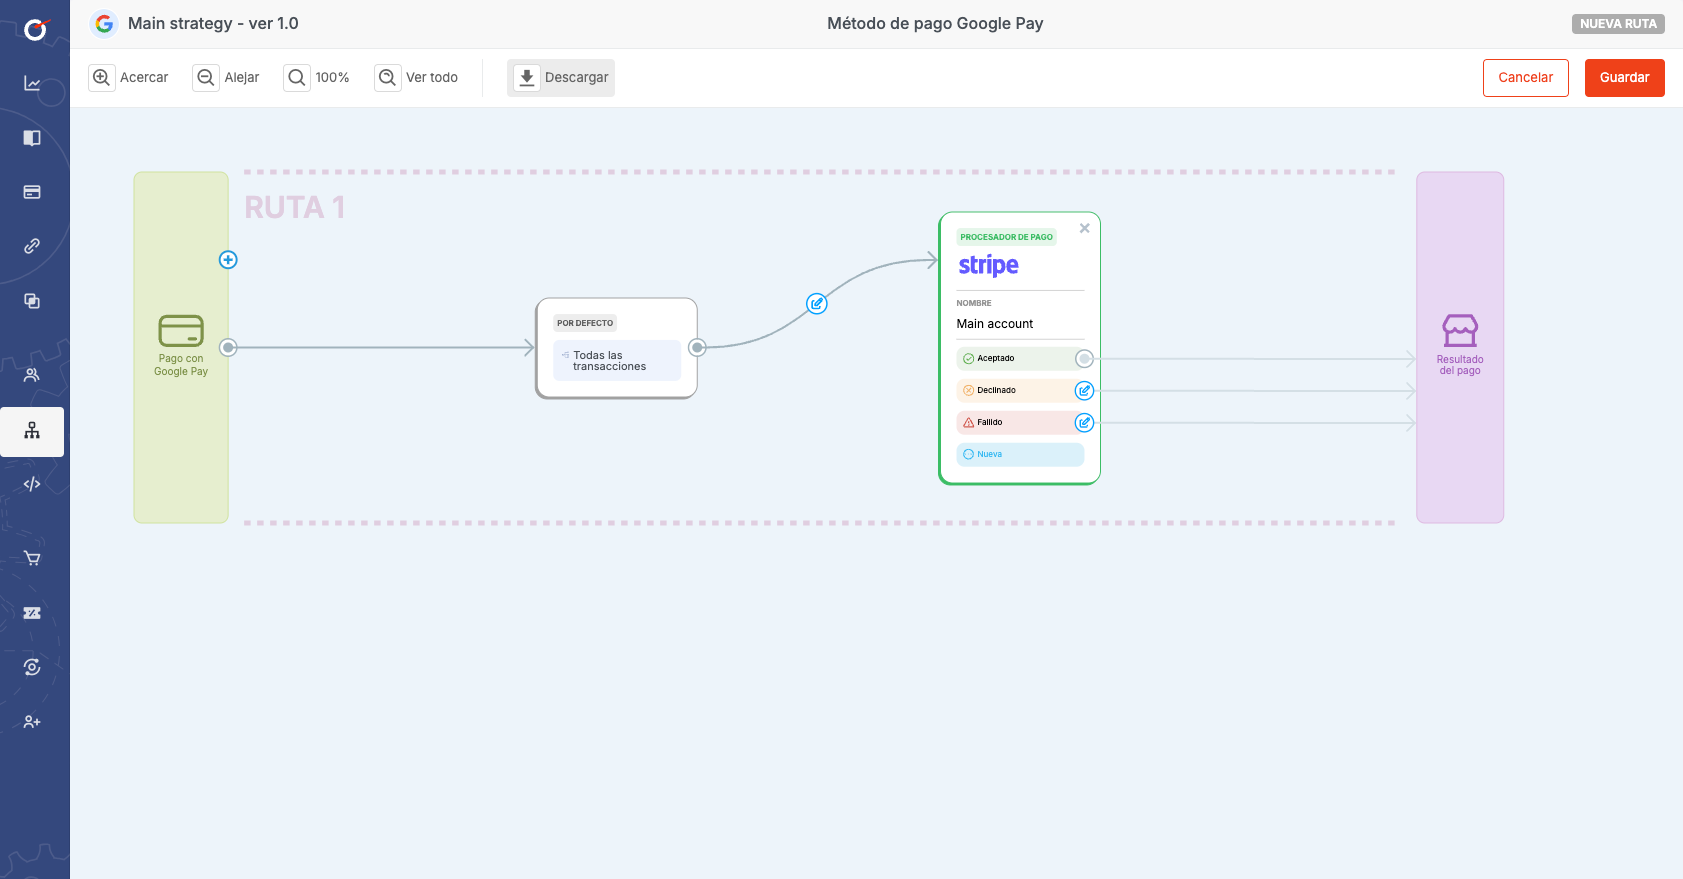Click the Google Pay output connector dot
The image size is (1683, 879).
pos(228,348)
